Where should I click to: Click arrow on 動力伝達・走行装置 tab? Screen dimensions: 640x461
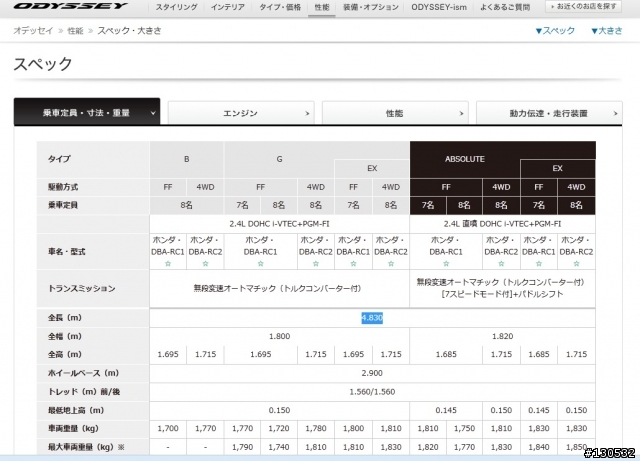(616, 114)
